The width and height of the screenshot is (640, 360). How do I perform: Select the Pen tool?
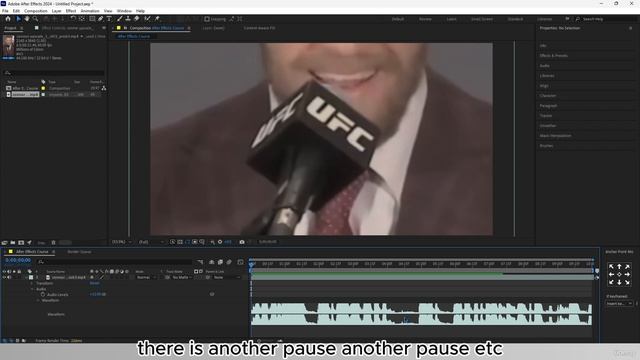pos(100,19)
